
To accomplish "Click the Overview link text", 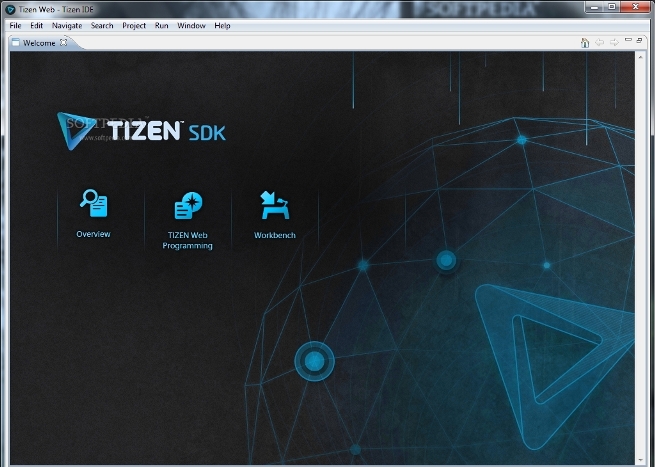I will [x=93, y=234].
